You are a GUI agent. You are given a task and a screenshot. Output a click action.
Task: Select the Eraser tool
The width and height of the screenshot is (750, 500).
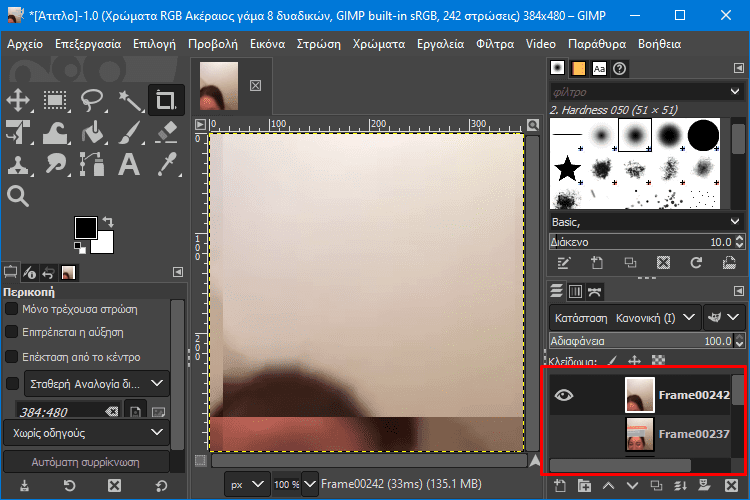click(x=166, y=132)
